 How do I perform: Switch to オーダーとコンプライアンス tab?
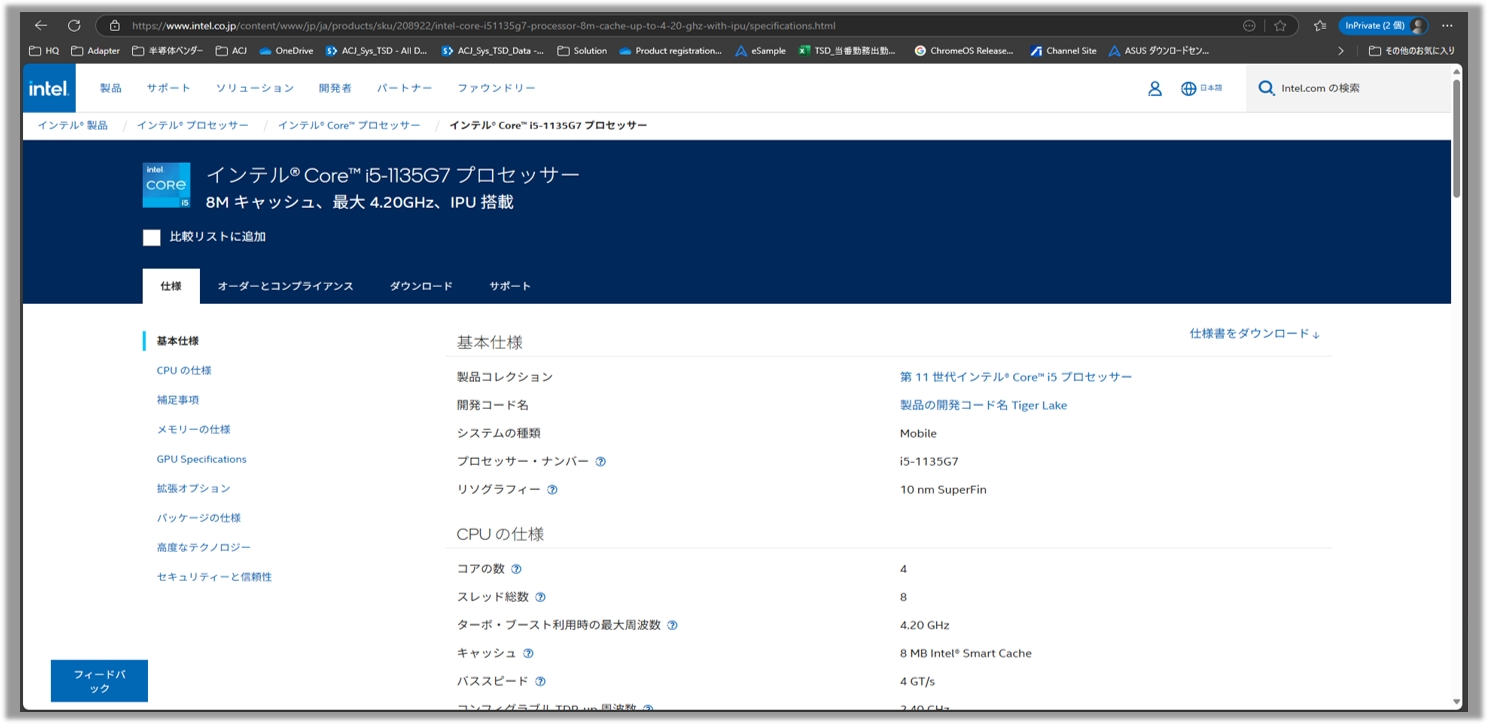point(285,286)
